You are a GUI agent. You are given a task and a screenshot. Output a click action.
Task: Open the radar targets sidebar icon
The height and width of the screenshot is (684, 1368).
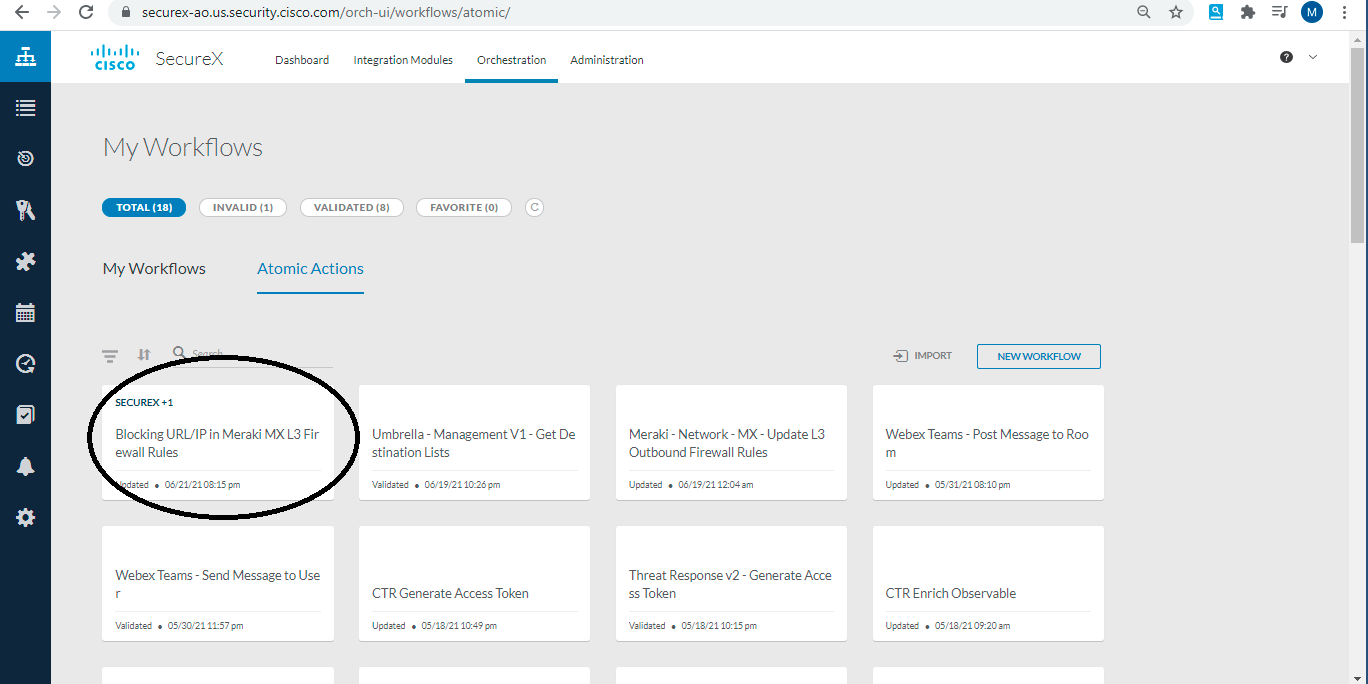(x=25, y=159)
